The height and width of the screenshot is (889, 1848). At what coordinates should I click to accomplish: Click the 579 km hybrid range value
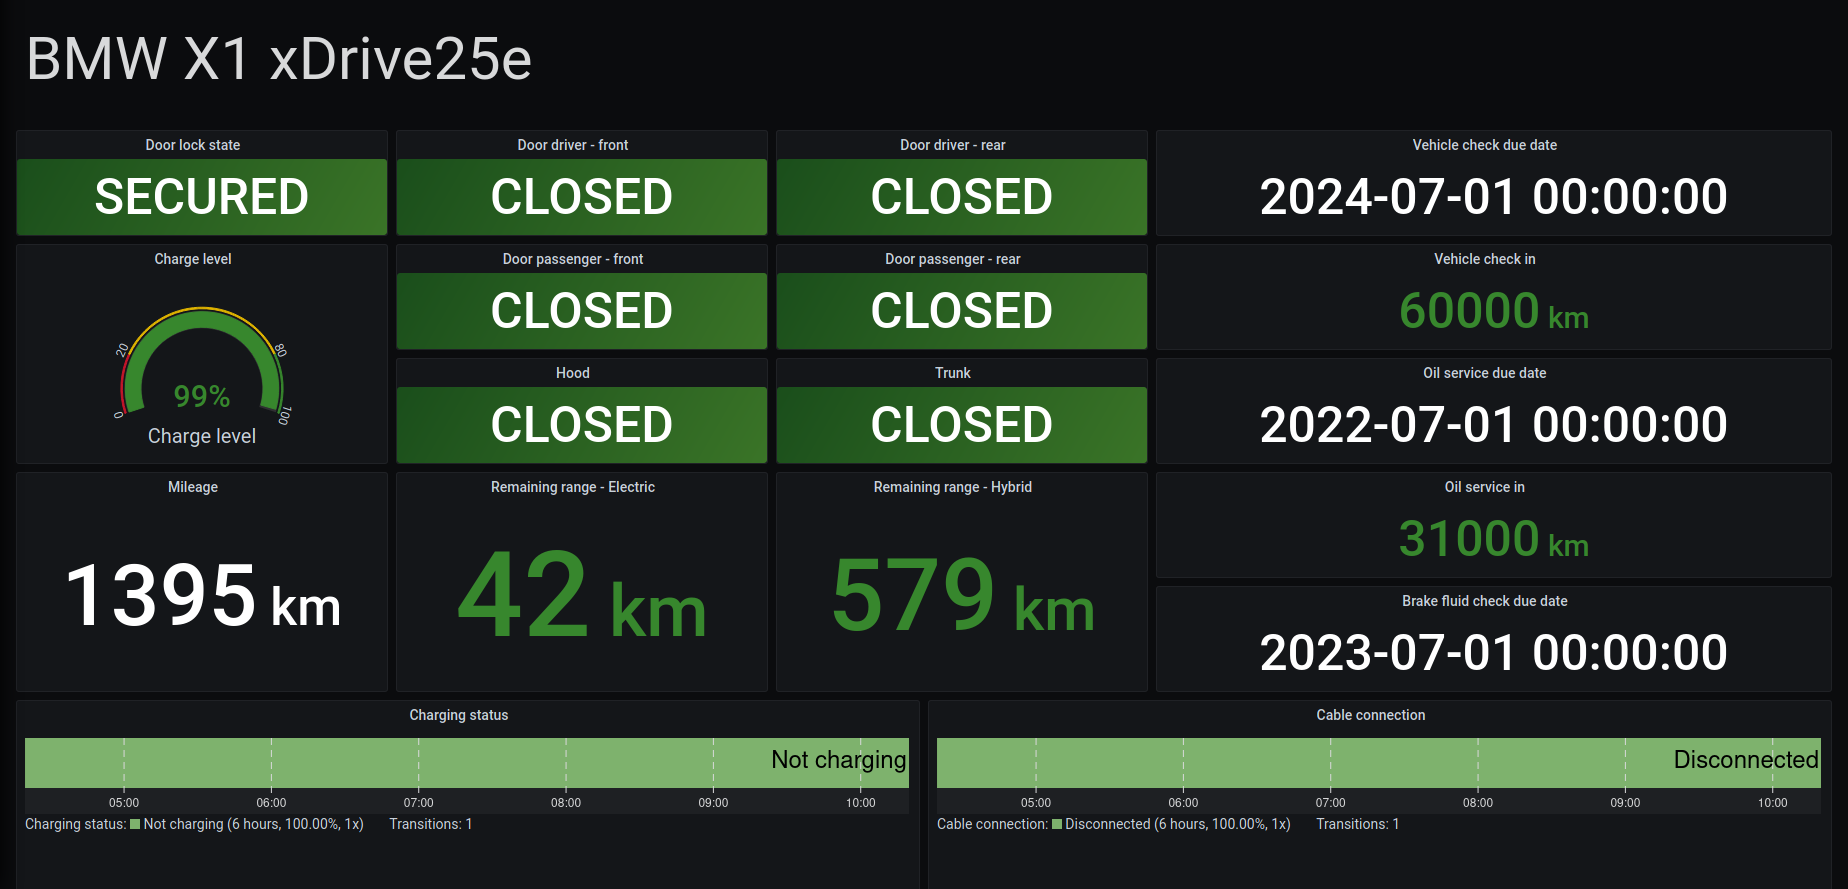[963, 596]
